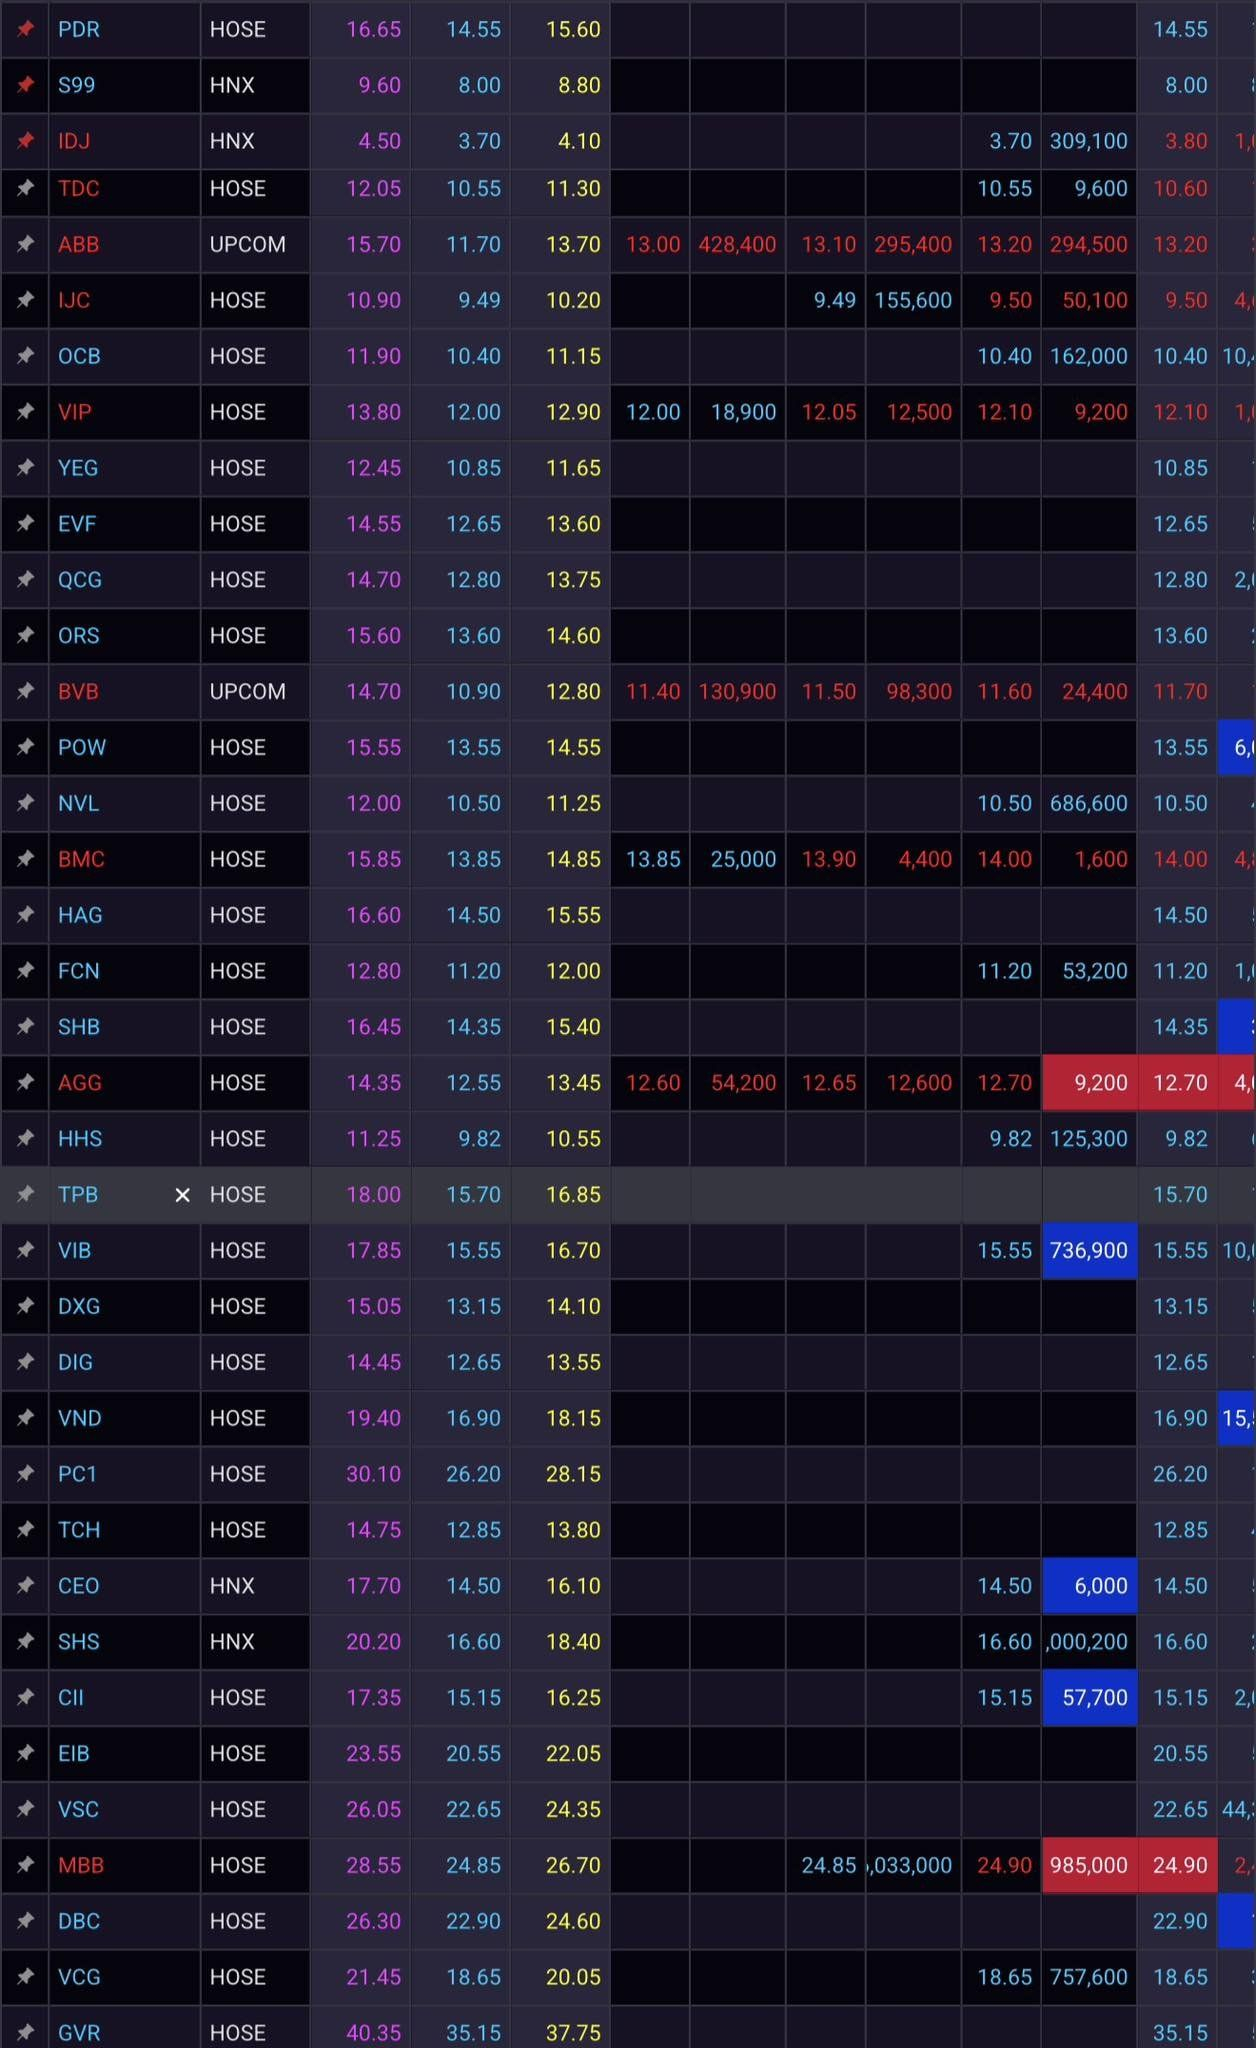Pin the YEG ticker
The height and width of the screenshot is (2048, 1256).
click(x=25, y=468)
